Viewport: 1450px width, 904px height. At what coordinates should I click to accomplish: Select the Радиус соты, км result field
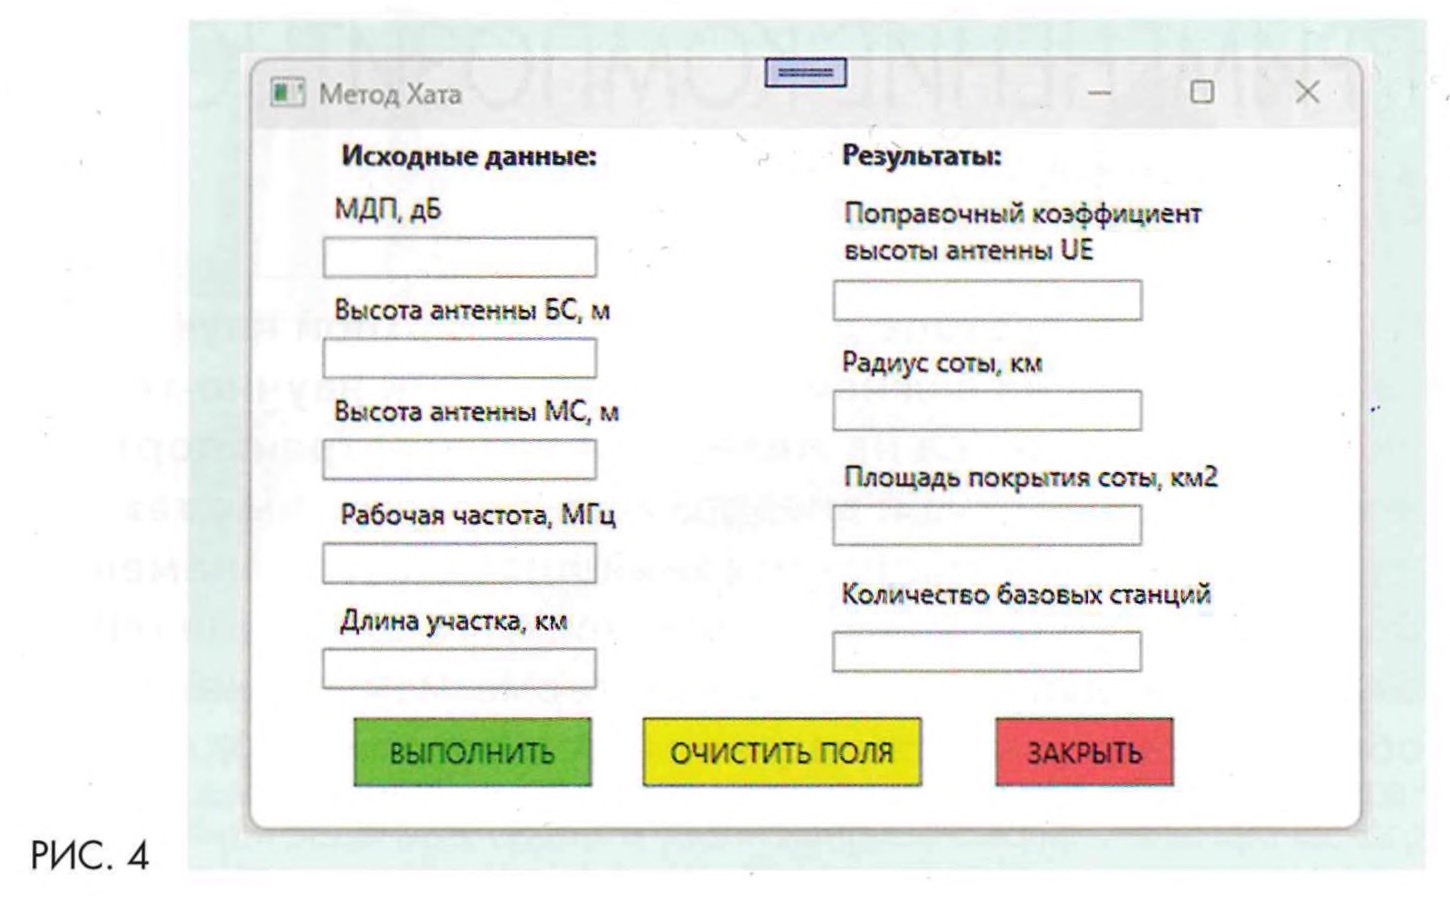[x=987, y=411]
